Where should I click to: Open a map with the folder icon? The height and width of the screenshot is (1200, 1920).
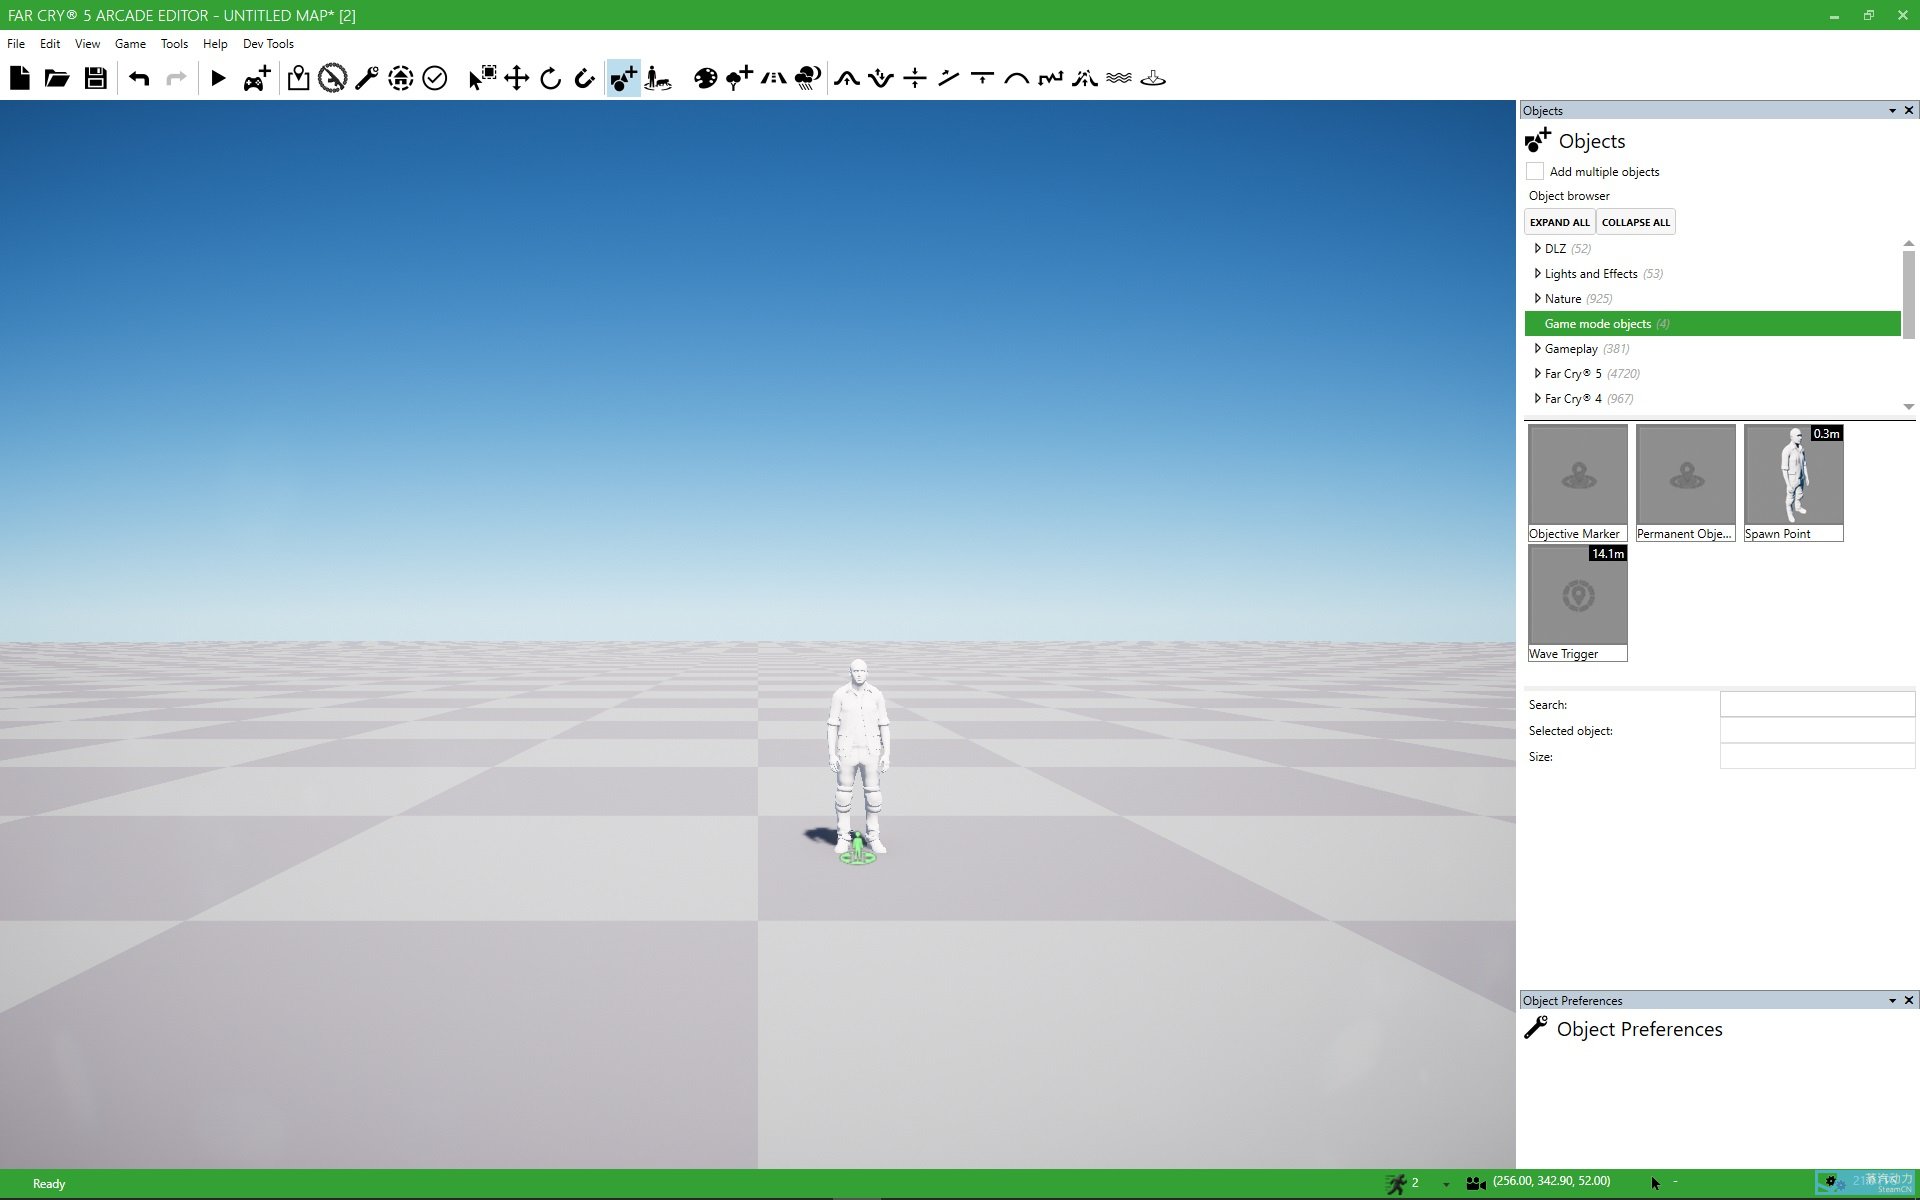[x=57, y=78]
